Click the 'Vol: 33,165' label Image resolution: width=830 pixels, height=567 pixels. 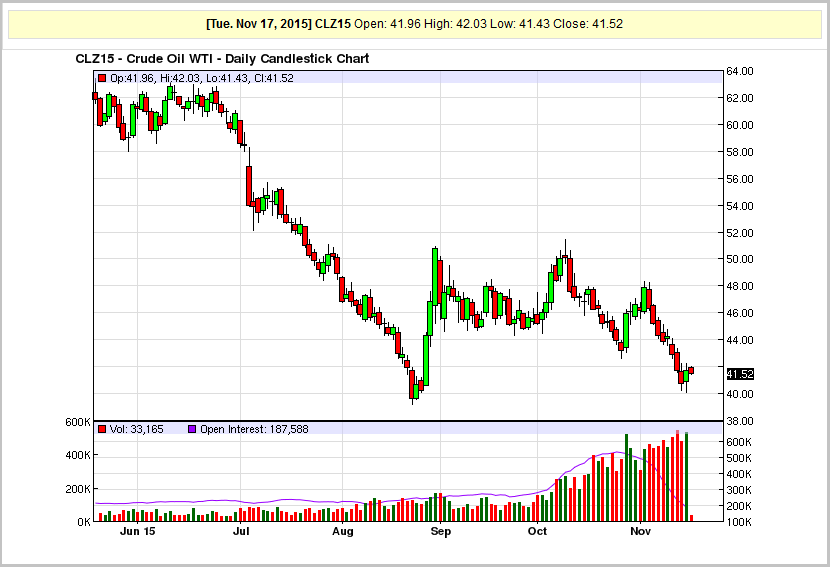click(x=137, y=429)
